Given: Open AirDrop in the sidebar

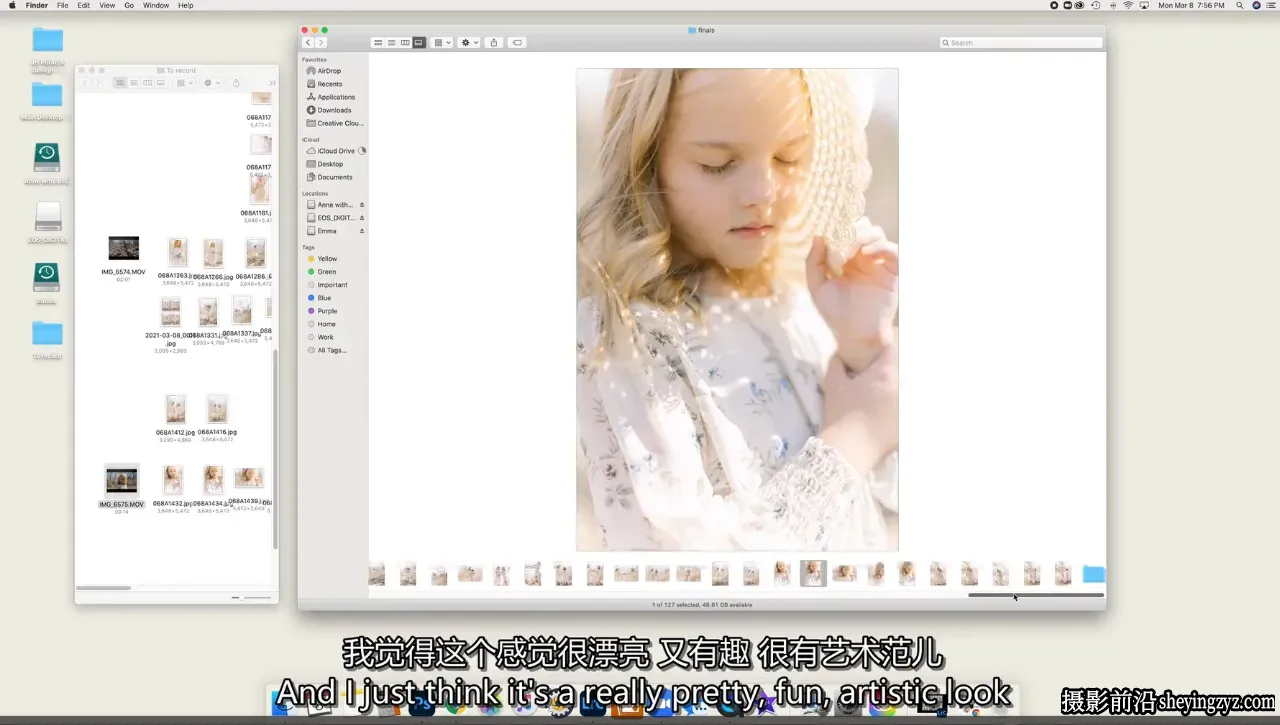Looking at the screenshot, I should 329,71.
